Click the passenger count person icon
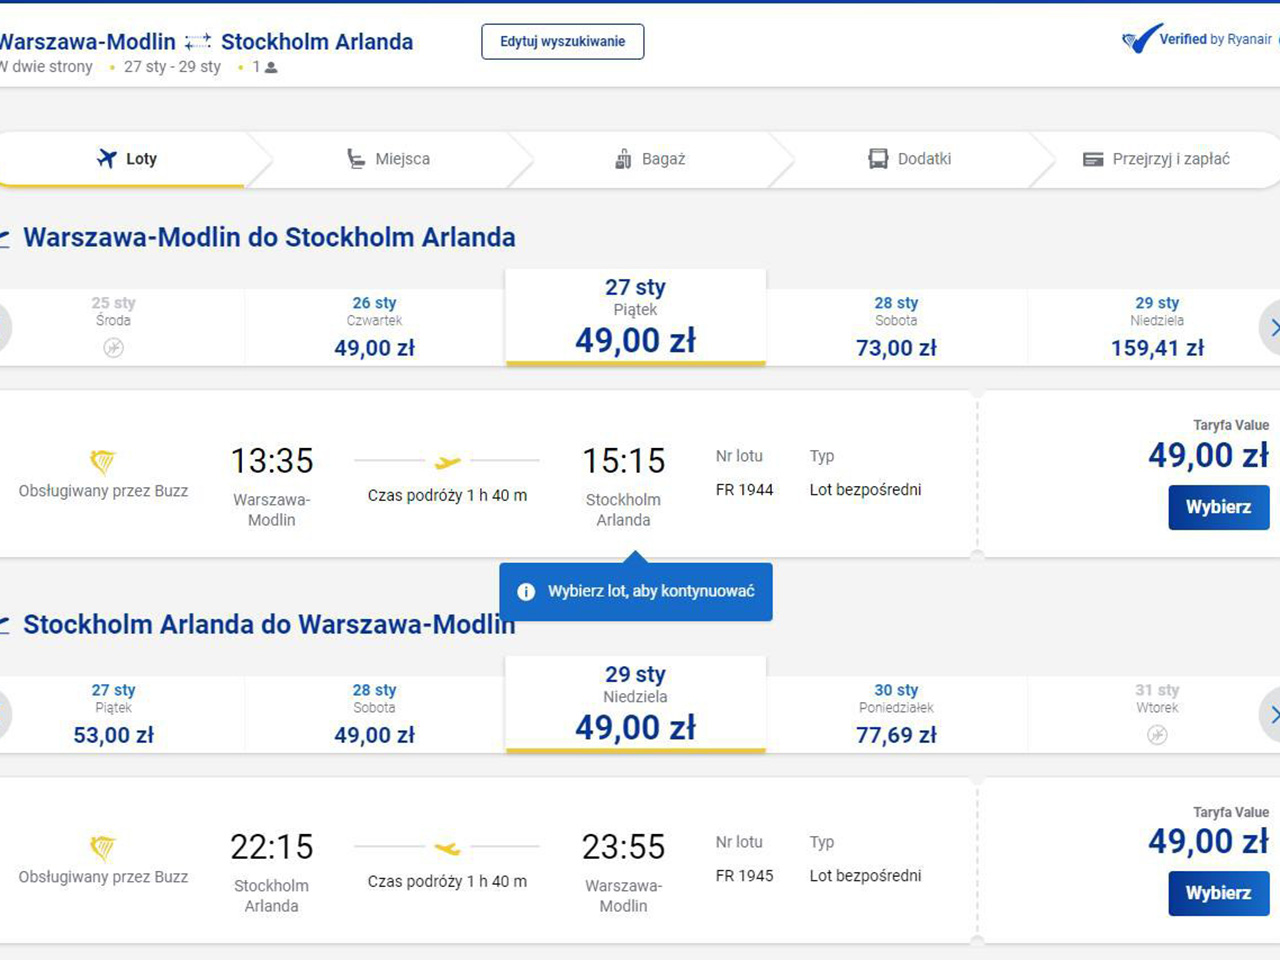This screenshot has height=960, width=1280. 271,68
